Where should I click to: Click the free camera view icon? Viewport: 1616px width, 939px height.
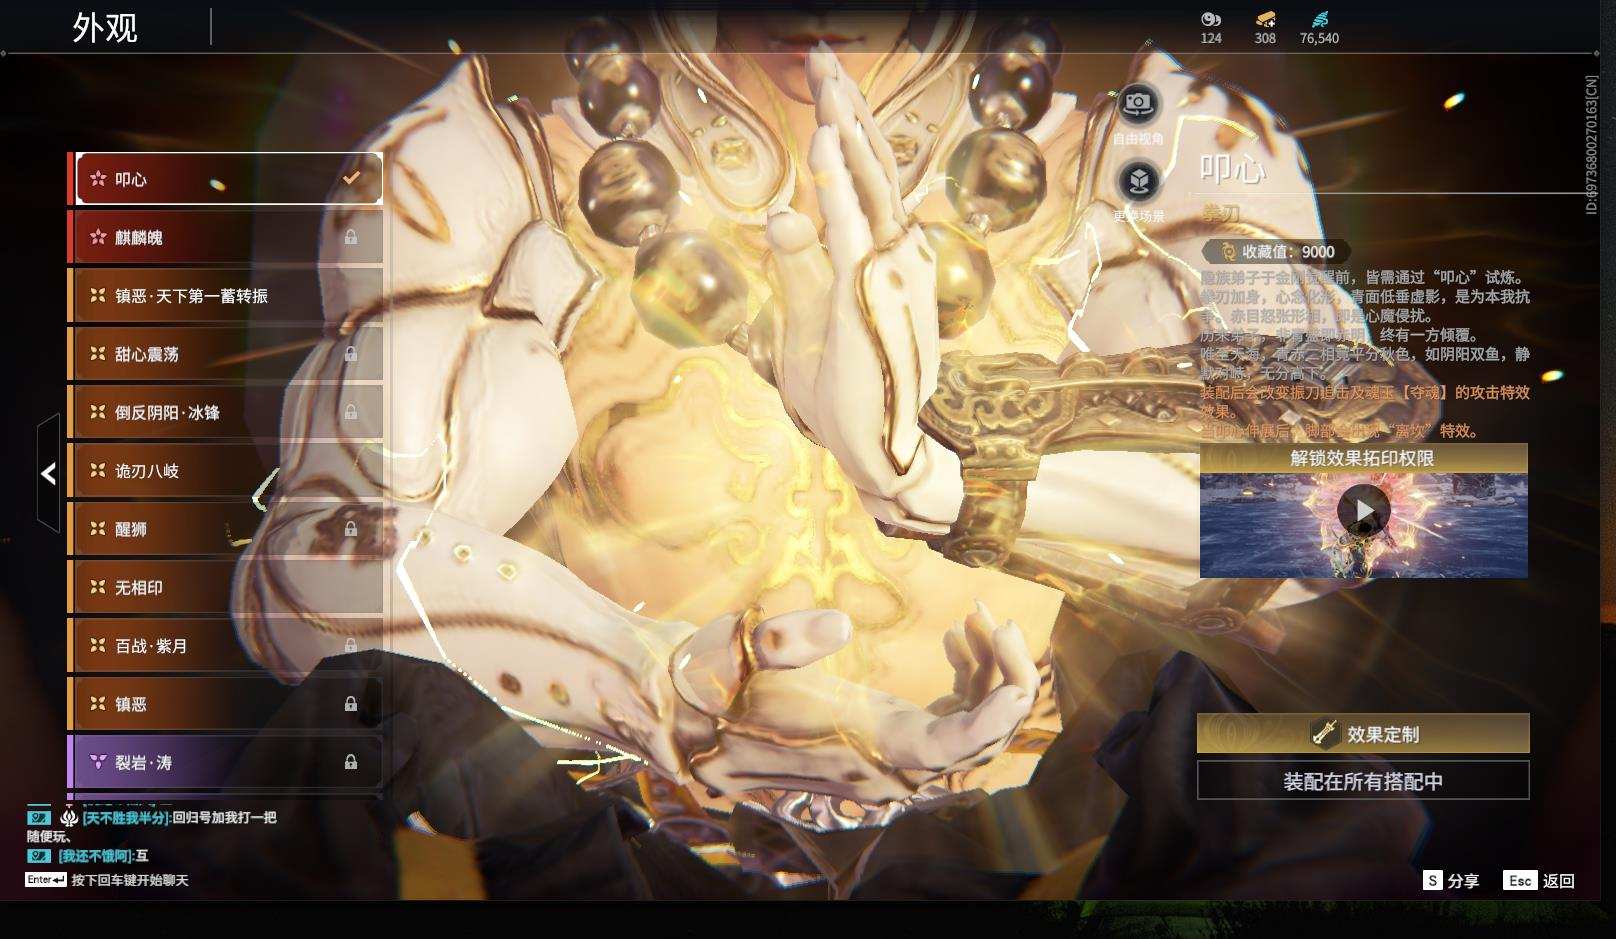click(x=1138, y=103)
